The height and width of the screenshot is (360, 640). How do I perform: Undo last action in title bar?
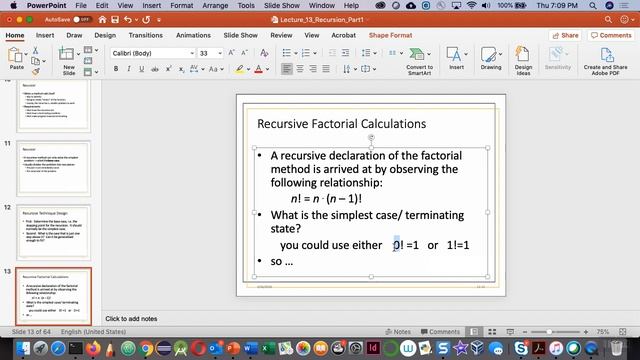tap(128, 20)
